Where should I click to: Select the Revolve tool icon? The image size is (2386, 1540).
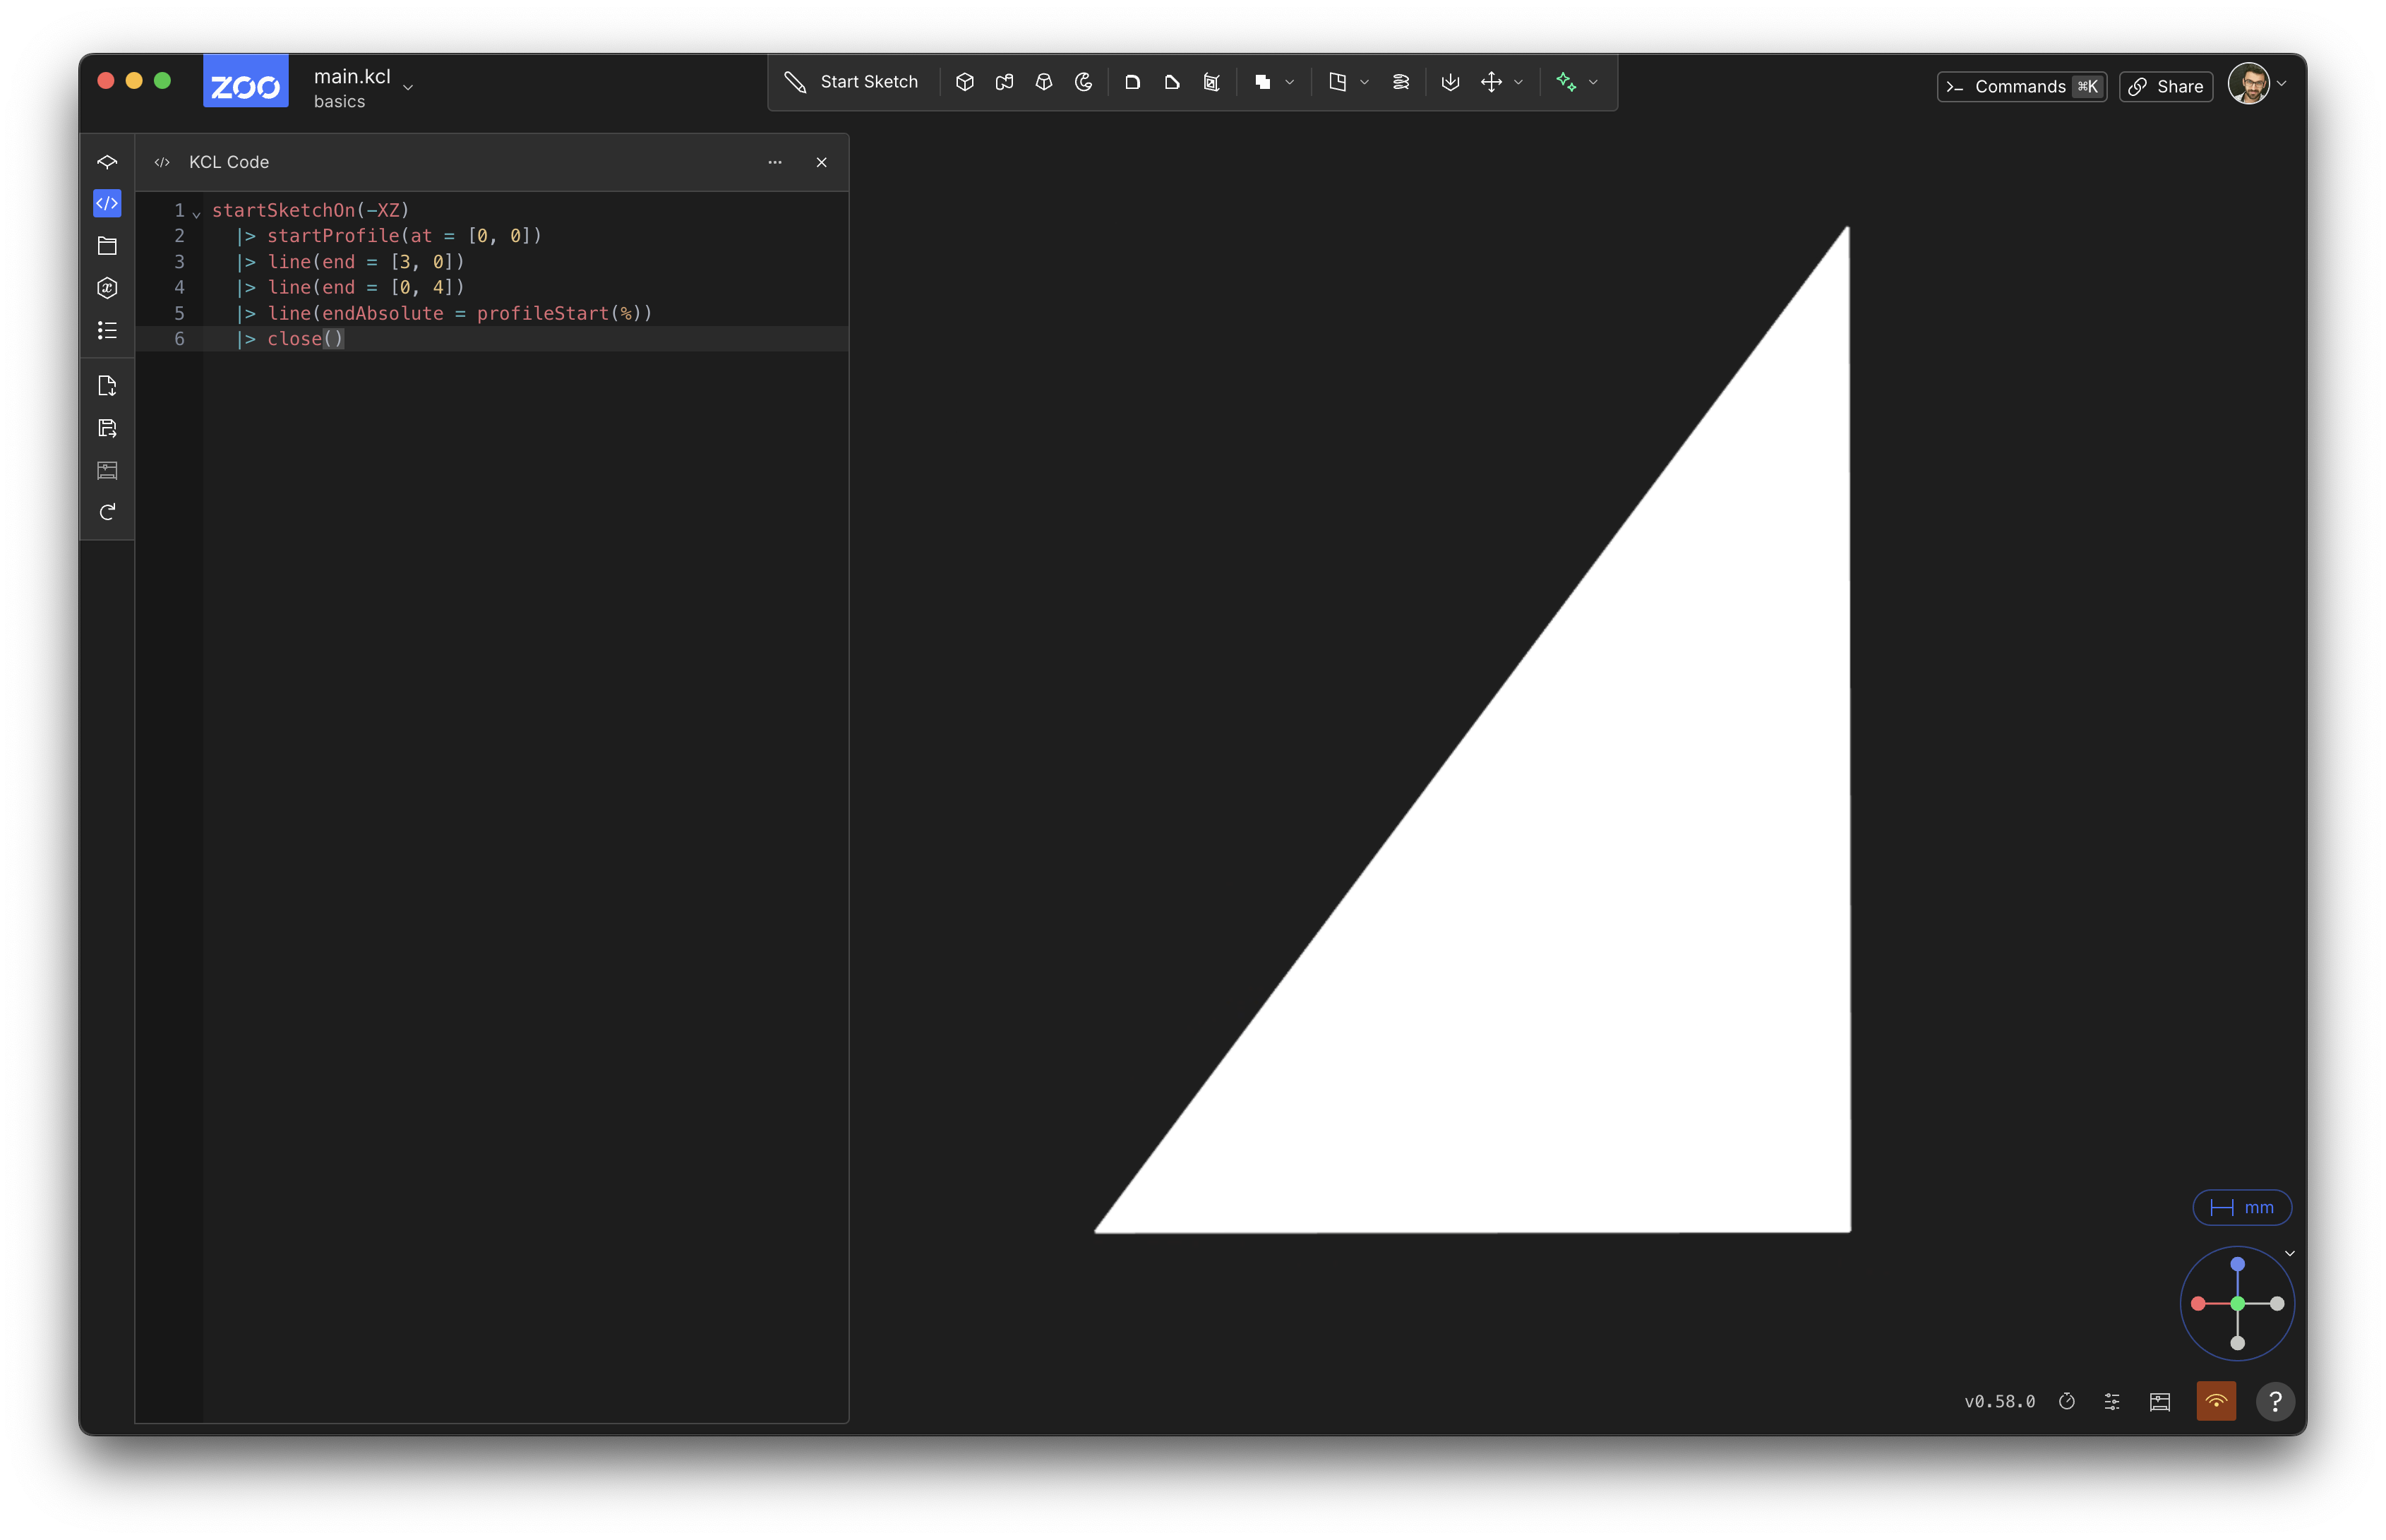click(x=1084, y=82)
